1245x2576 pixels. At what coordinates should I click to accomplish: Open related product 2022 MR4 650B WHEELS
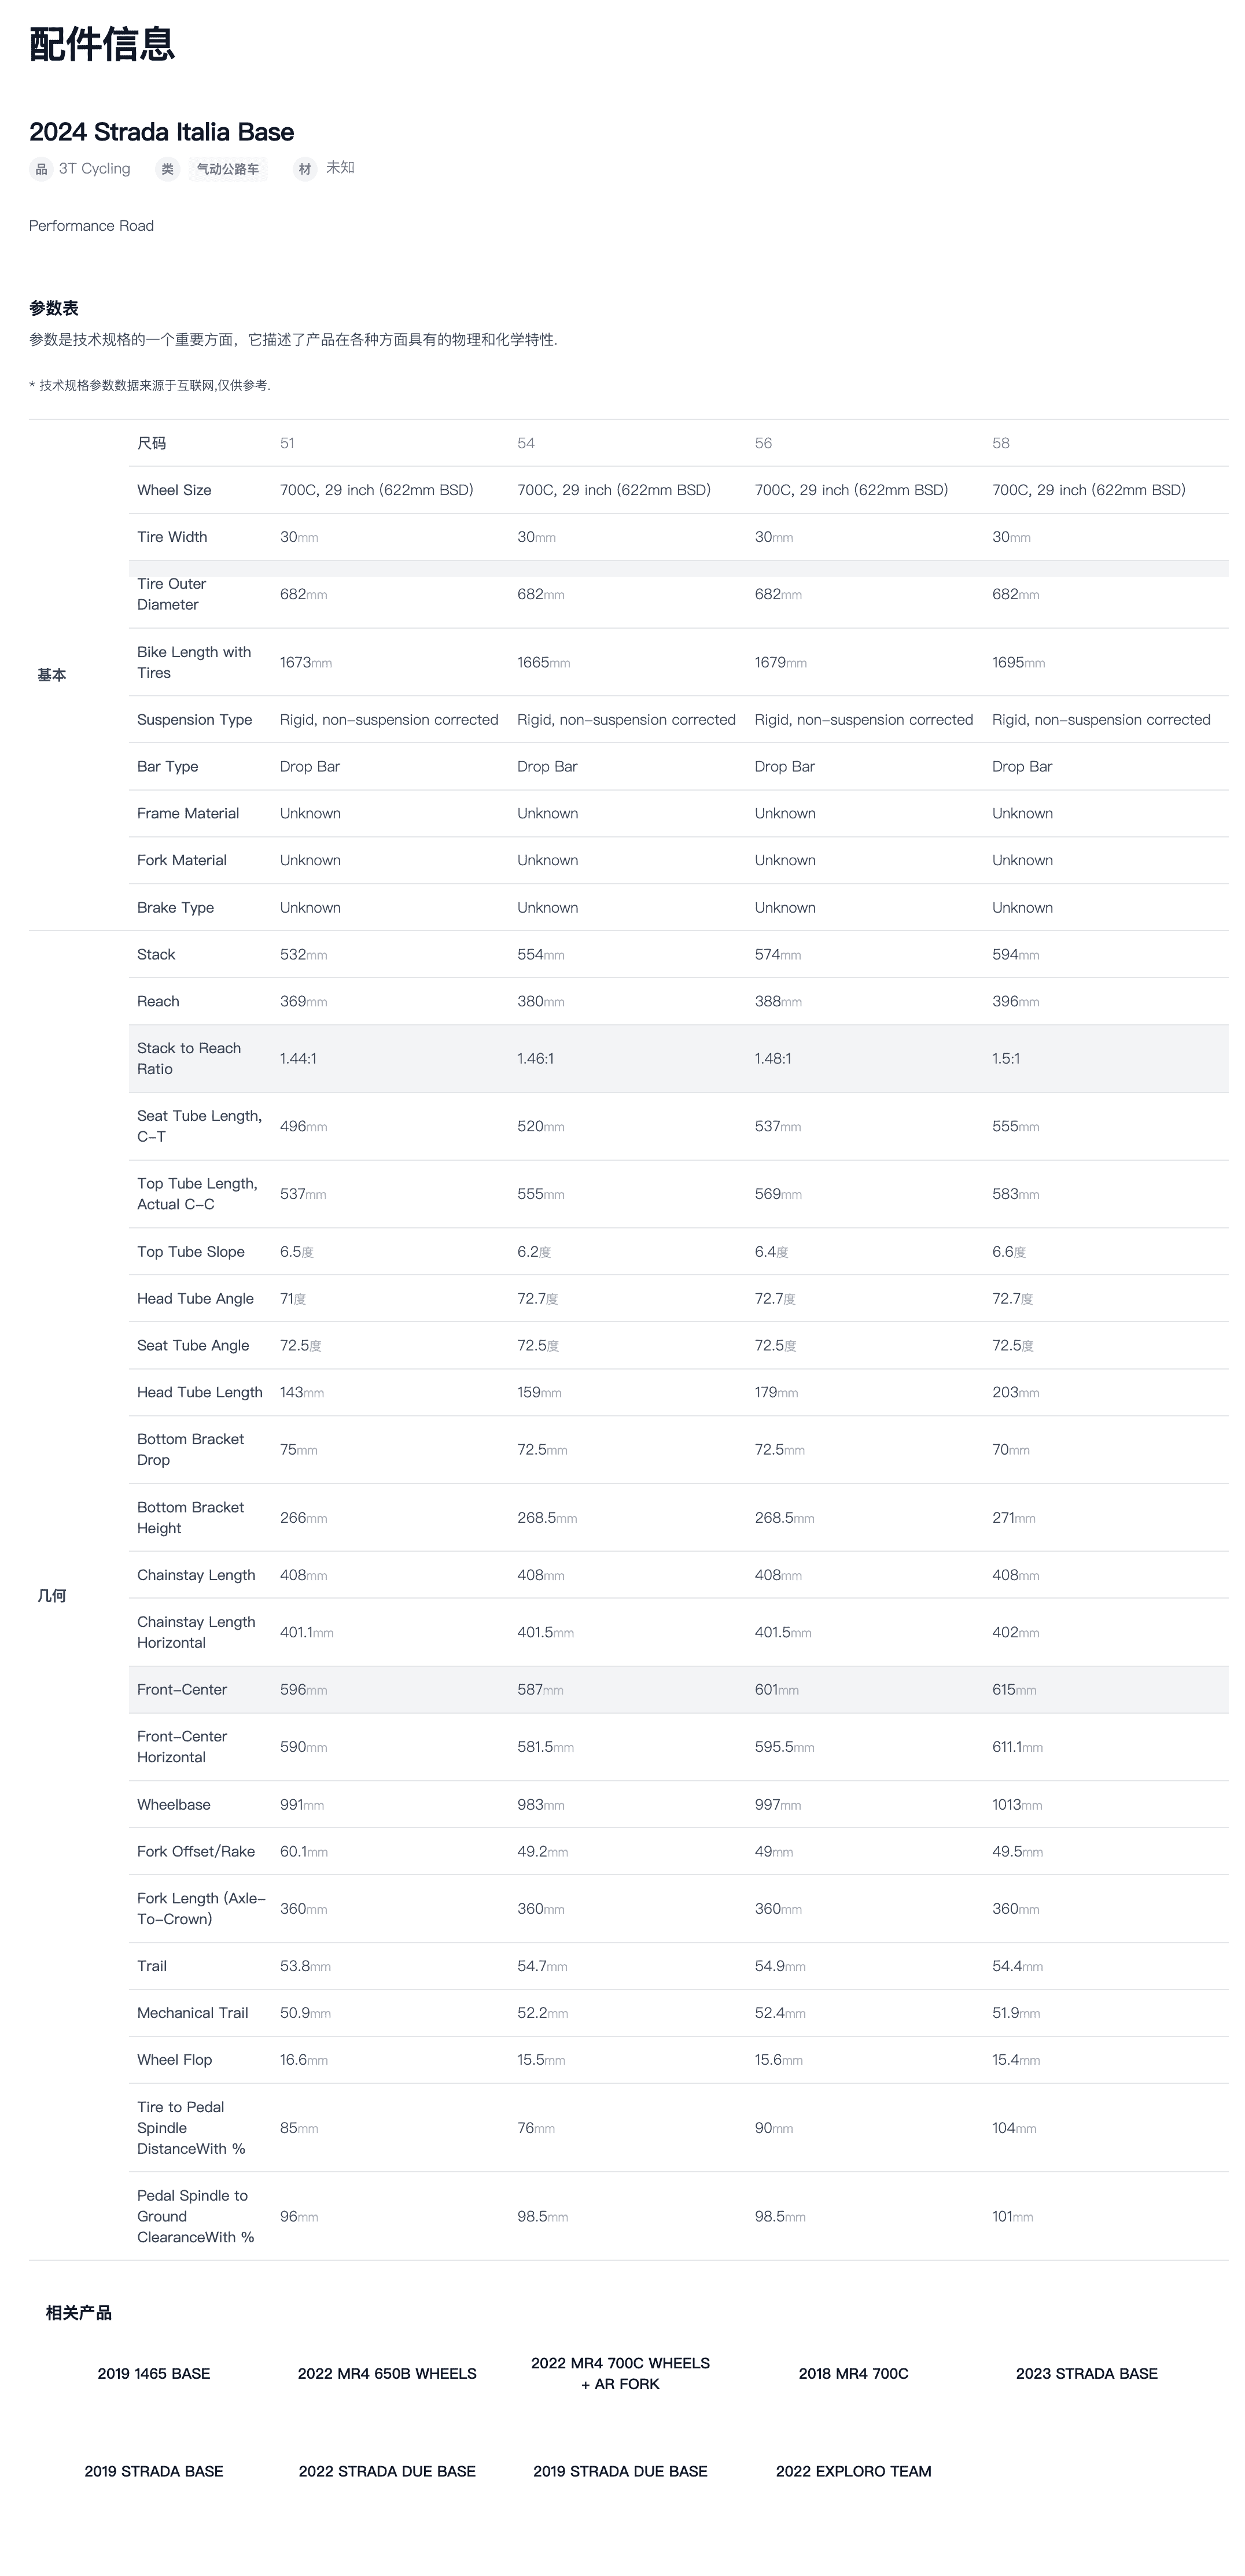(x=387, y=2373)
